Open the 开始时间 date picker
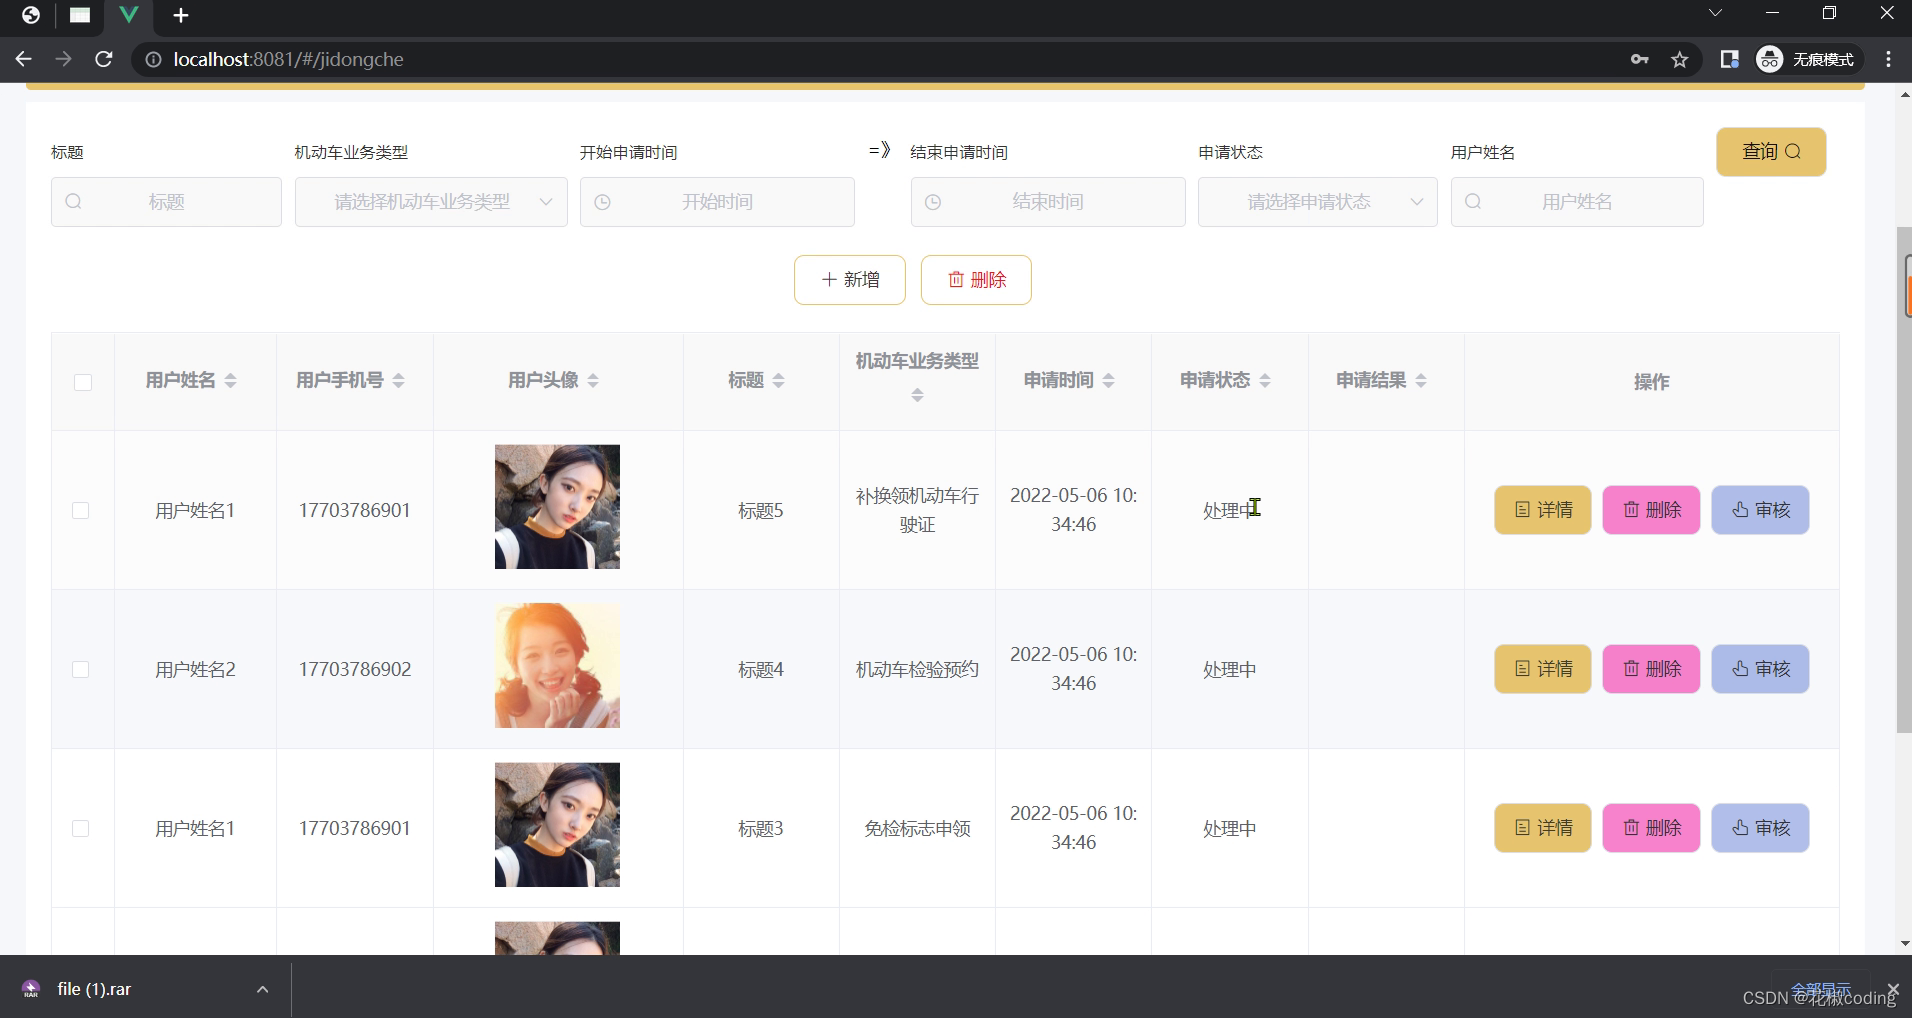 click(717, 202)
